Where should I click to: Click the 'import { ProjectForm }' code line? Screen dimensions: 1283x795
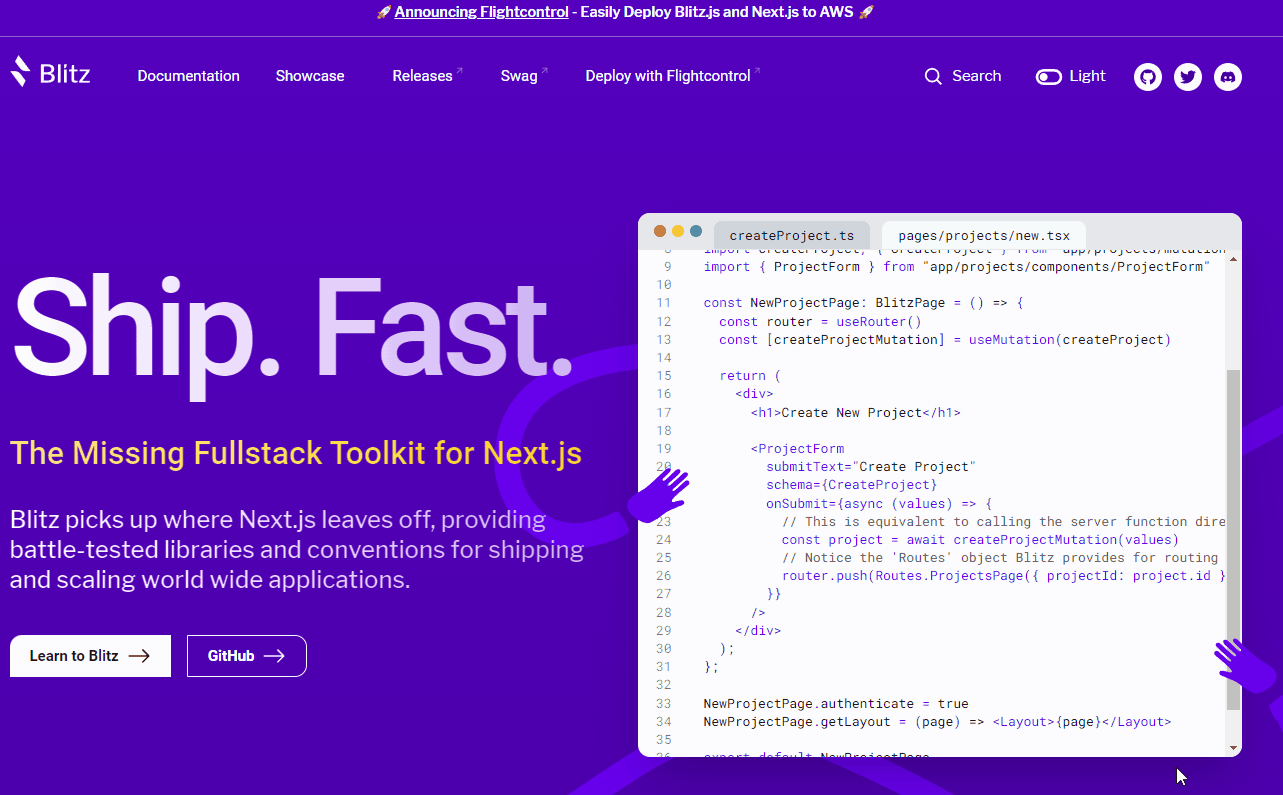[957, 267]
